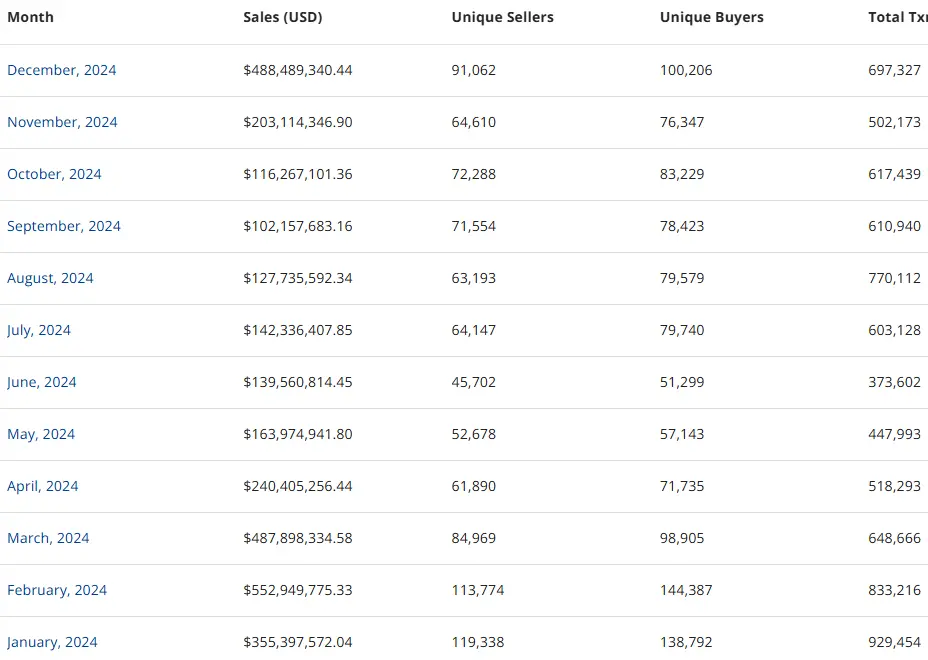Select the September, 2024 link
928x660 pixels.
(64, 226)
